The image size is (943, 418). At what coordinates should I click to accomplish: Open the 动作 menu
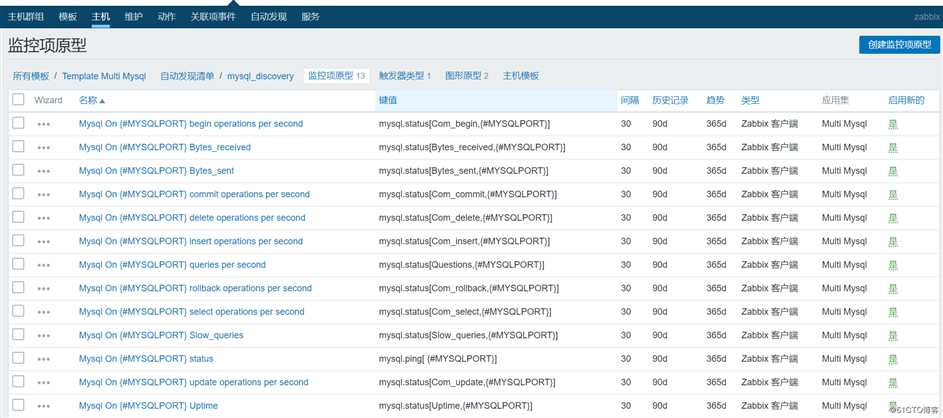(166, 17)
